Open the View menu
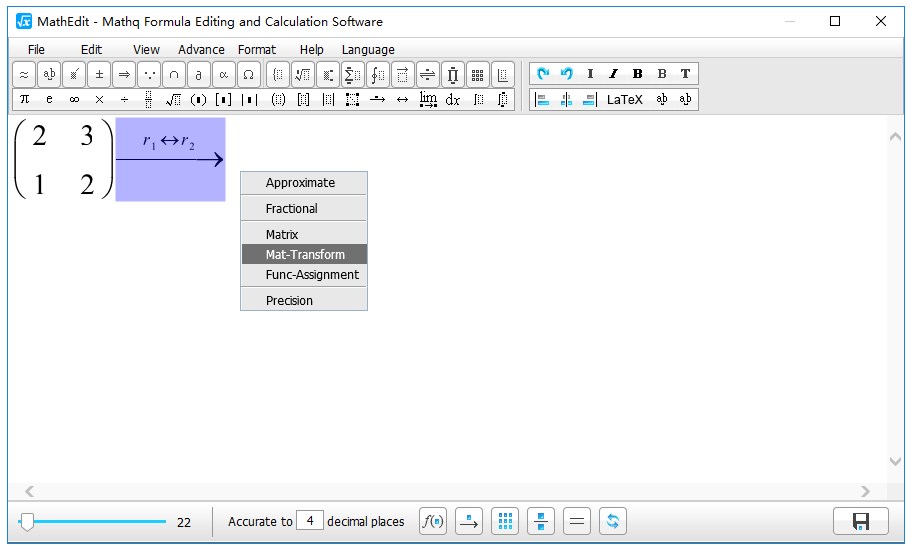Image resolution: width=912 pixels, height=551 pixels. 146,49
